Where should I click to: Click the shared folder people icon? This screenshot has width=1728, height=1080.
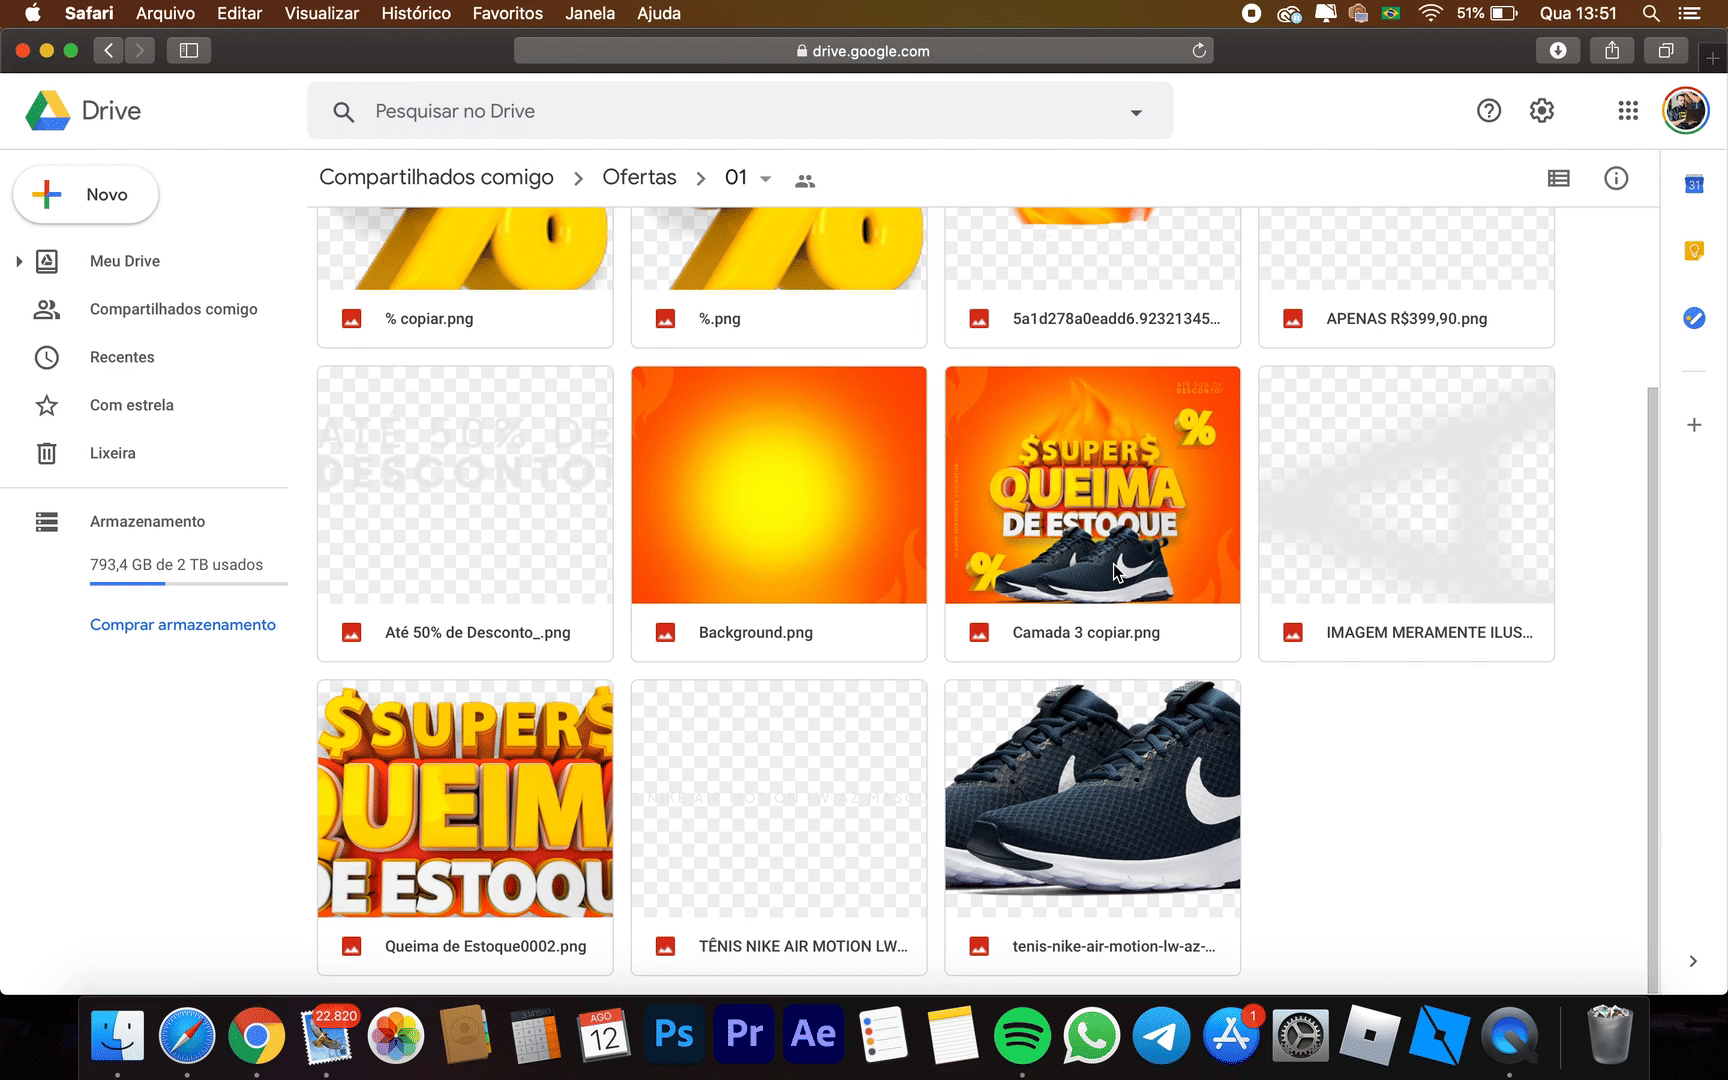pyautogui.click(x=804, y=181)
